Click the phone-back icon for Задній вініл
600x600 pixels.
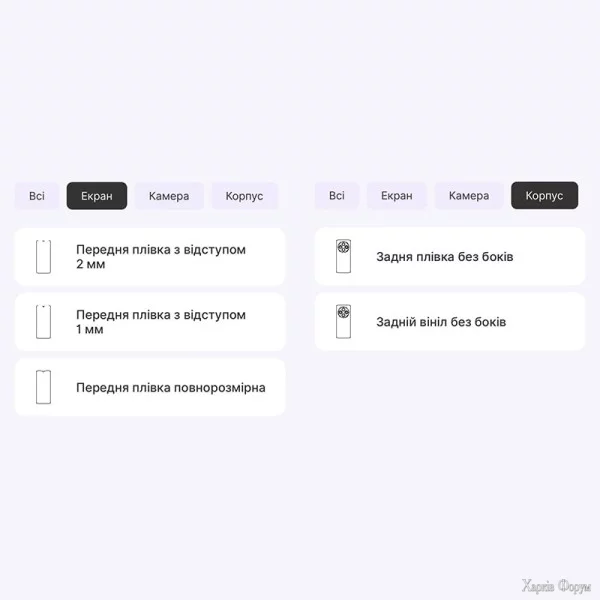pos(343,322)
